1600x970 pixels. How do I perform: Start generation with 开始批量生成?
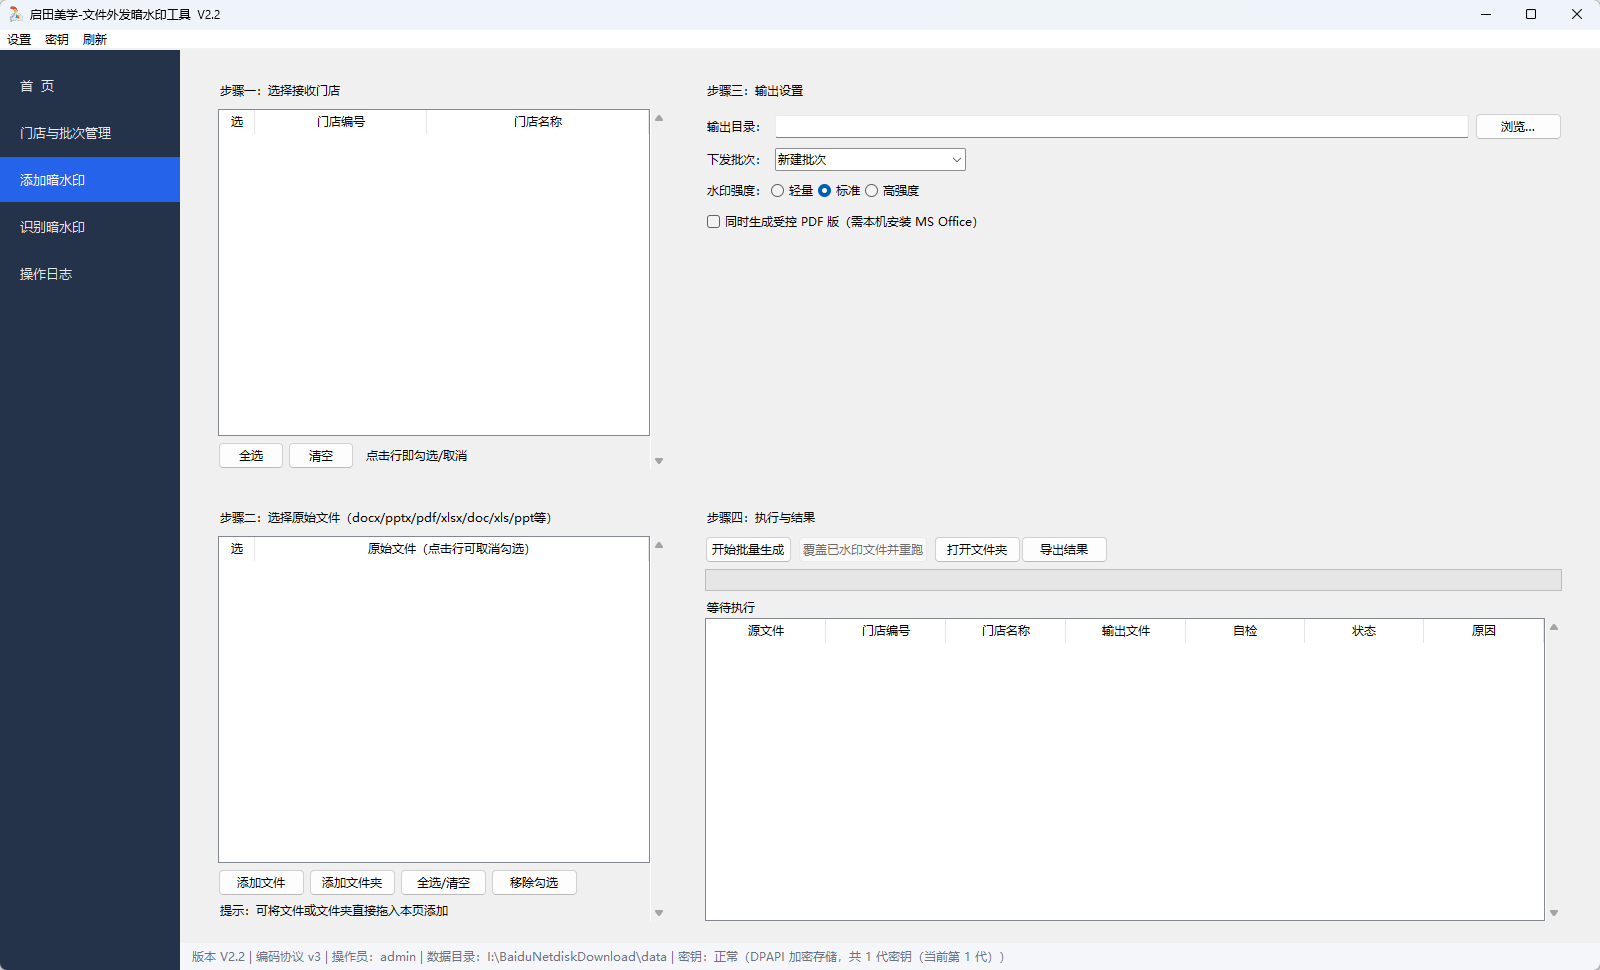point(748,550)
